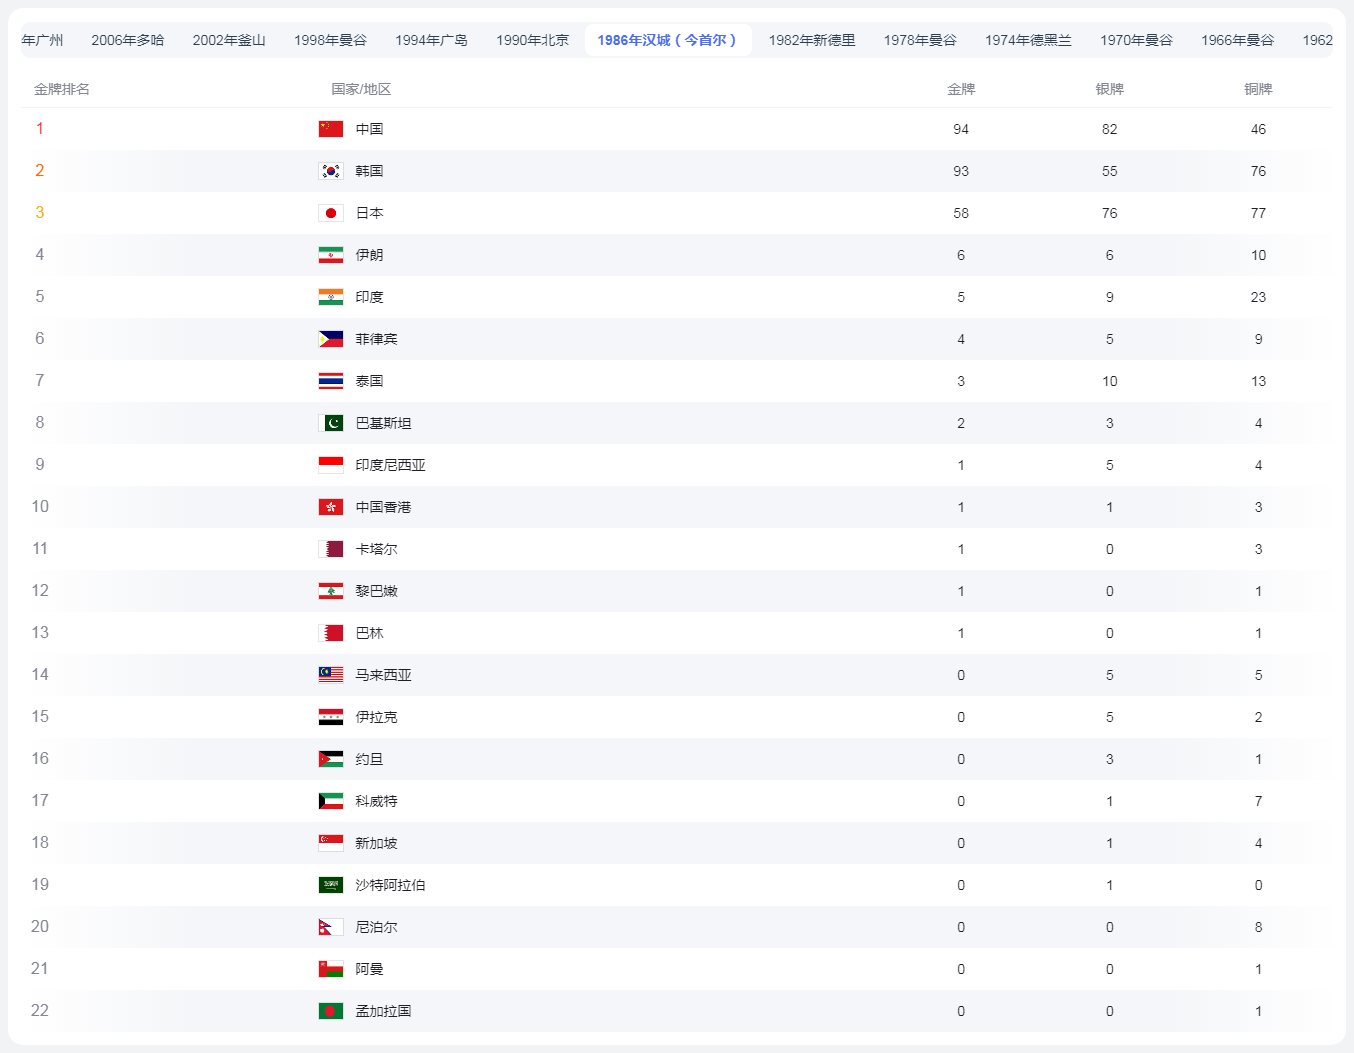Click the Nepal flag icon
Screen dimensions: 1354x1053
tap(331, 927)
